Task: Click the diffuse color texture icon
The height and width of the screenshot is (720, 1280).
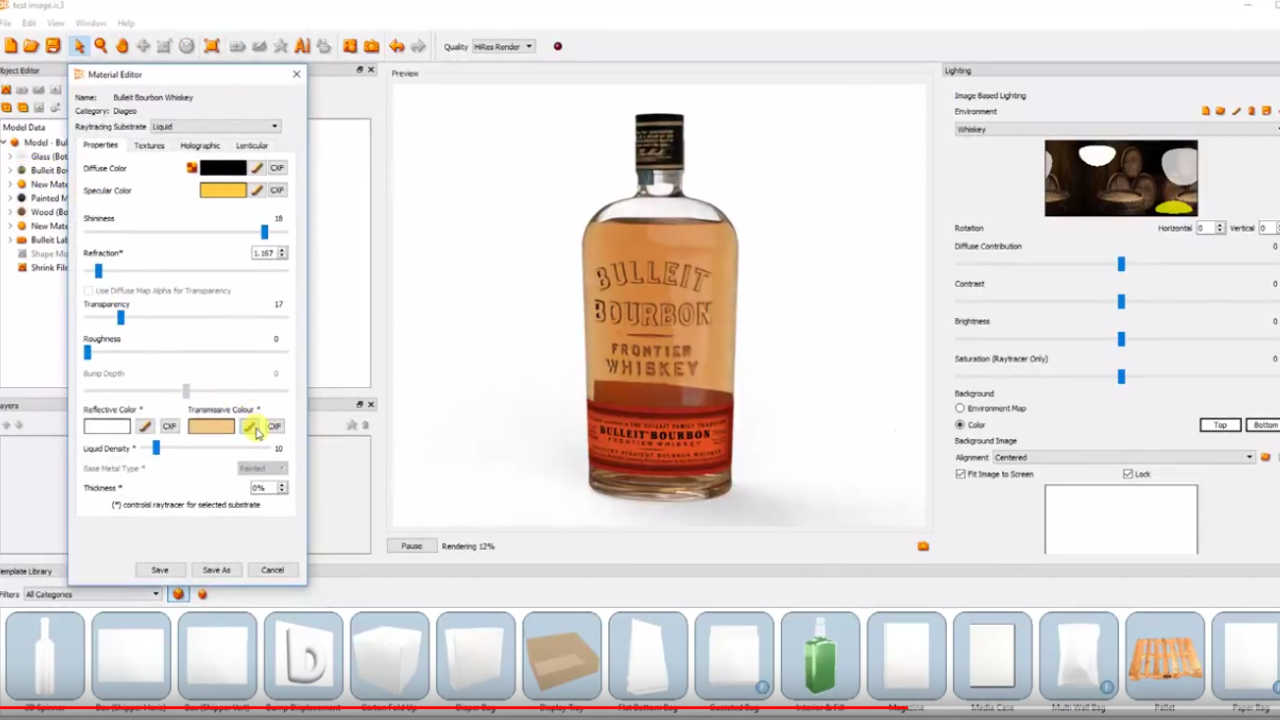Action: pyautogui.click(x=191, y=168)
